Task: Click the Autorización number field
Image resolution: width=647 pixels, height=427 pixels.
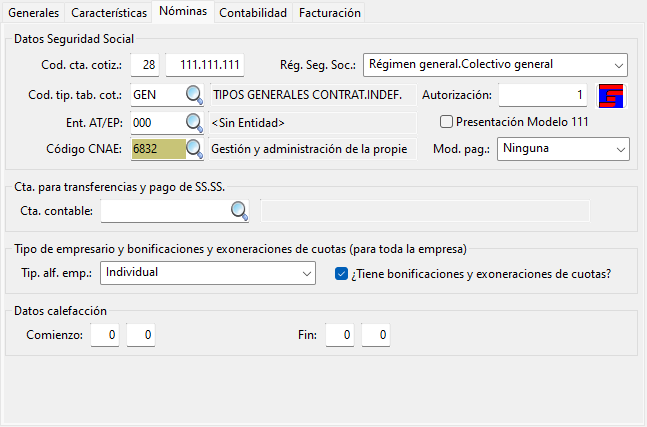Action: tap(543, 95)
